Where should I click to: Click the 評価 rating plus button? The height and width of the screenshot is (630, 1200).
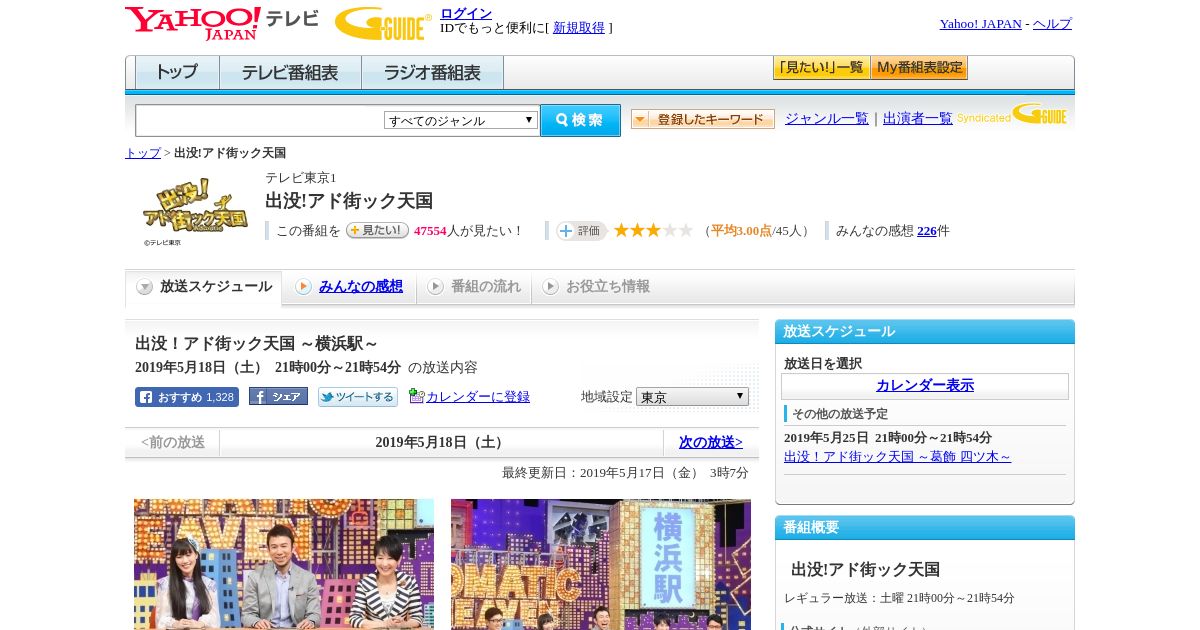coord(581,231)
